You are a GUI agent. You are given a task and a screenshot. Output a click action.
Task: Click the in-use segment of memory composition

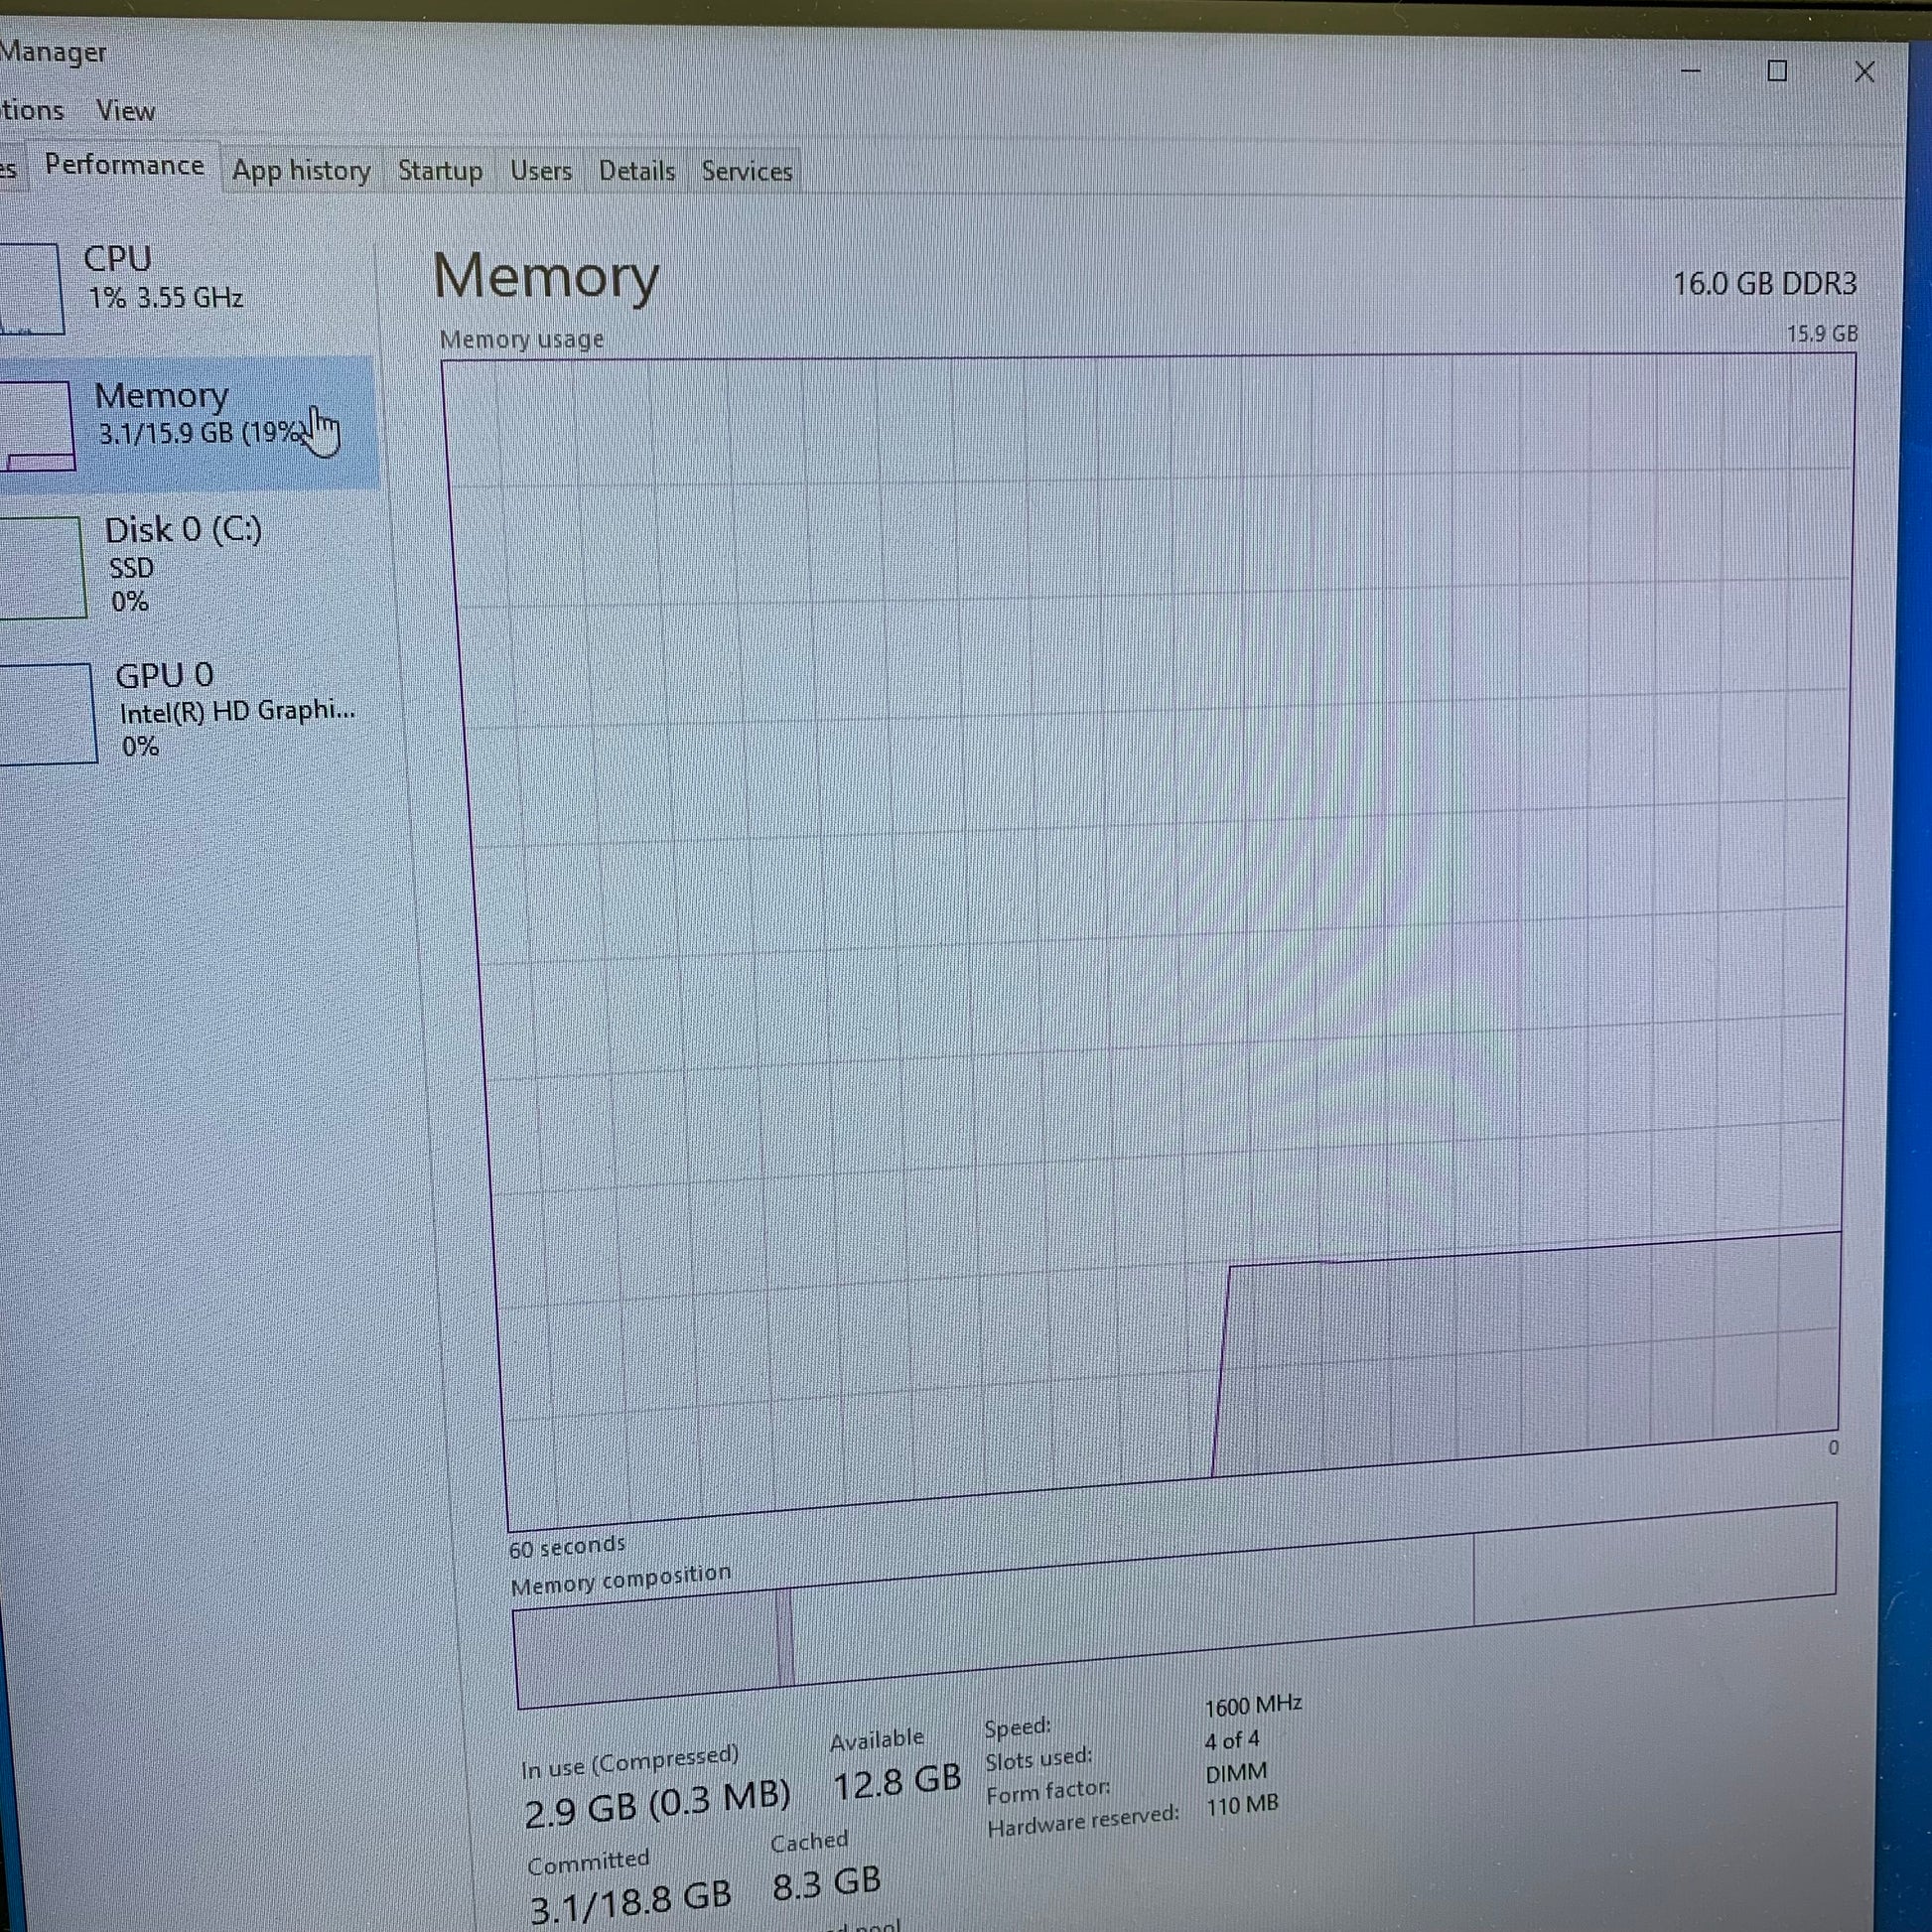pos(645,1648)
